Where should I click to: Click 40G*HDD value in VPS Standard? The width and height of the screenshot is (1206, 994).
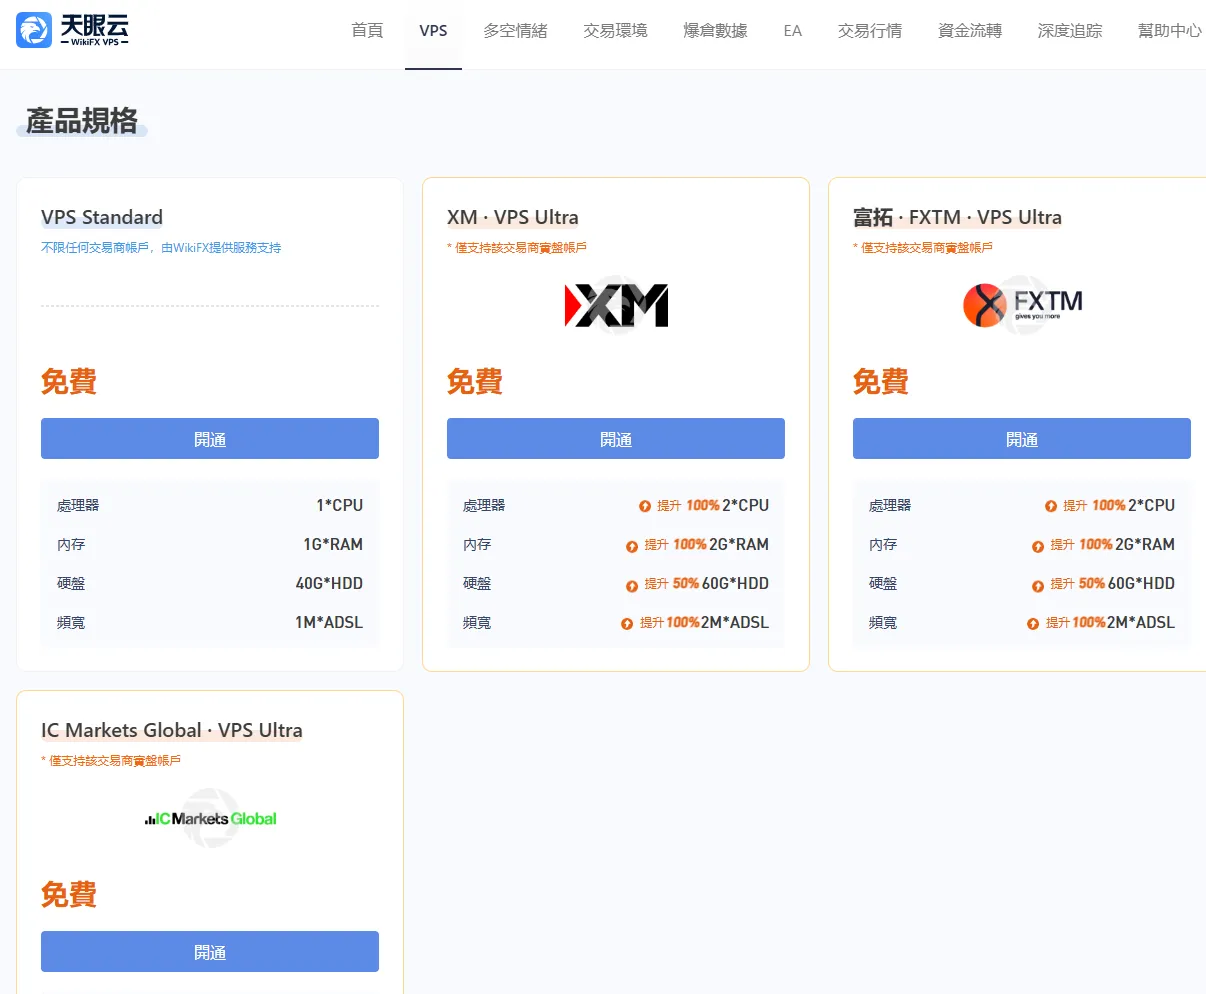click(x=329, y=583)
